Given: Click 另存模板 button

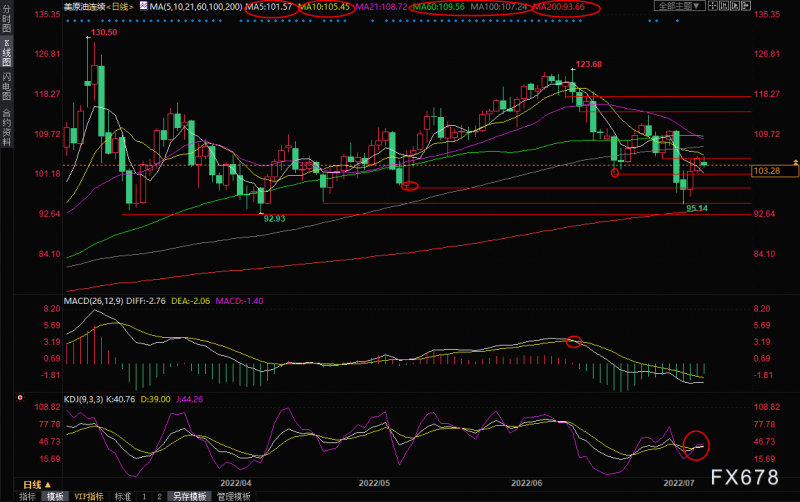Looking at the screenshot, I should click(x=189, y=496).
